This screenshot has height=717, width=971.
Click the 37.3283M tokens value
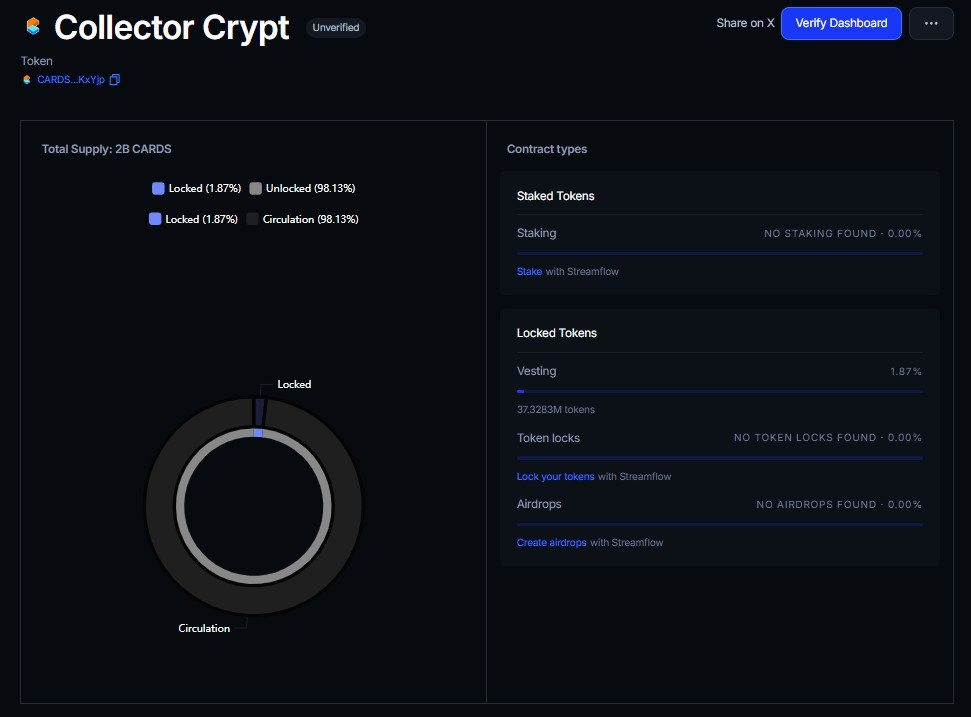coord(555,409)
